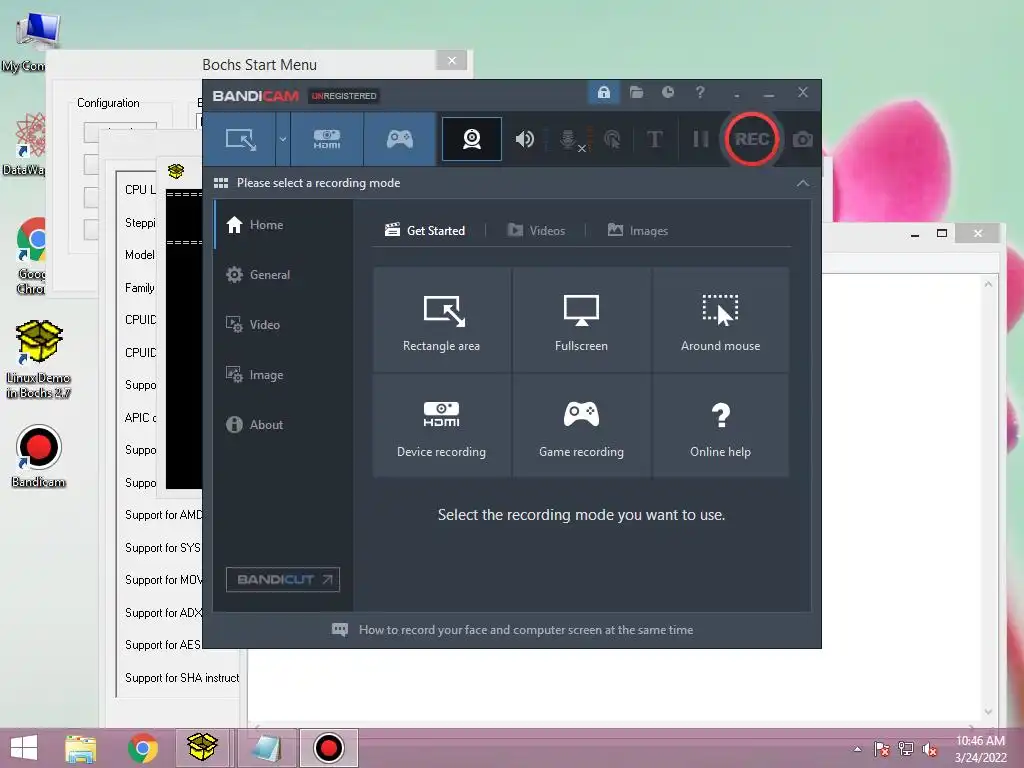This screenshot has width=1024, height=768.
Task: Open the Image settings section
Action: tap(284, 375)
